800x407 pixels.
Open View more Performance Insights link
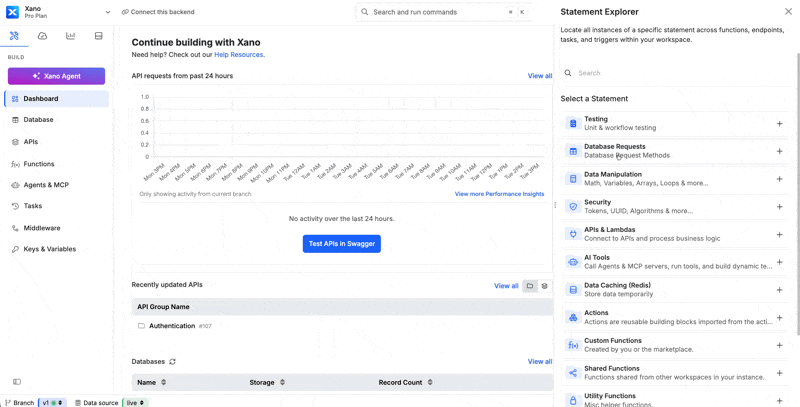click(x=499, y=194)
